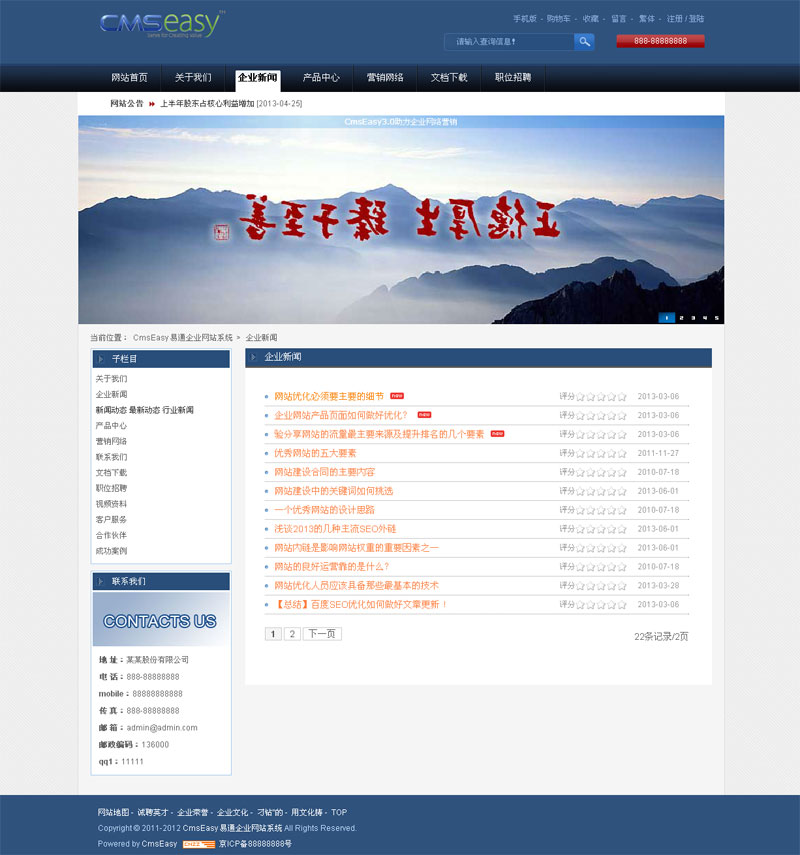Give 网站建设合同的主要内容 a five-star rating
The width and height of the screenshot is (800, 855).
coord(622,472)
